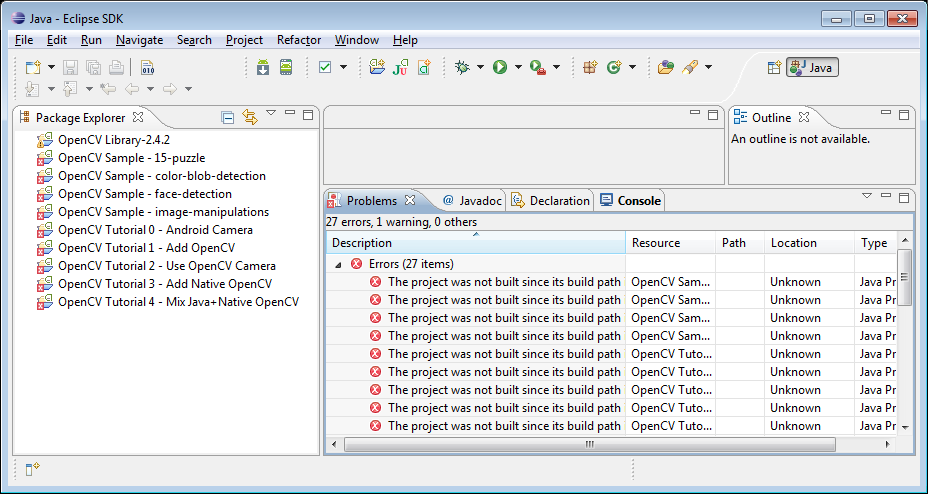Click the fast view icon in status bar
Screen dimensions: 928x494
32,470
